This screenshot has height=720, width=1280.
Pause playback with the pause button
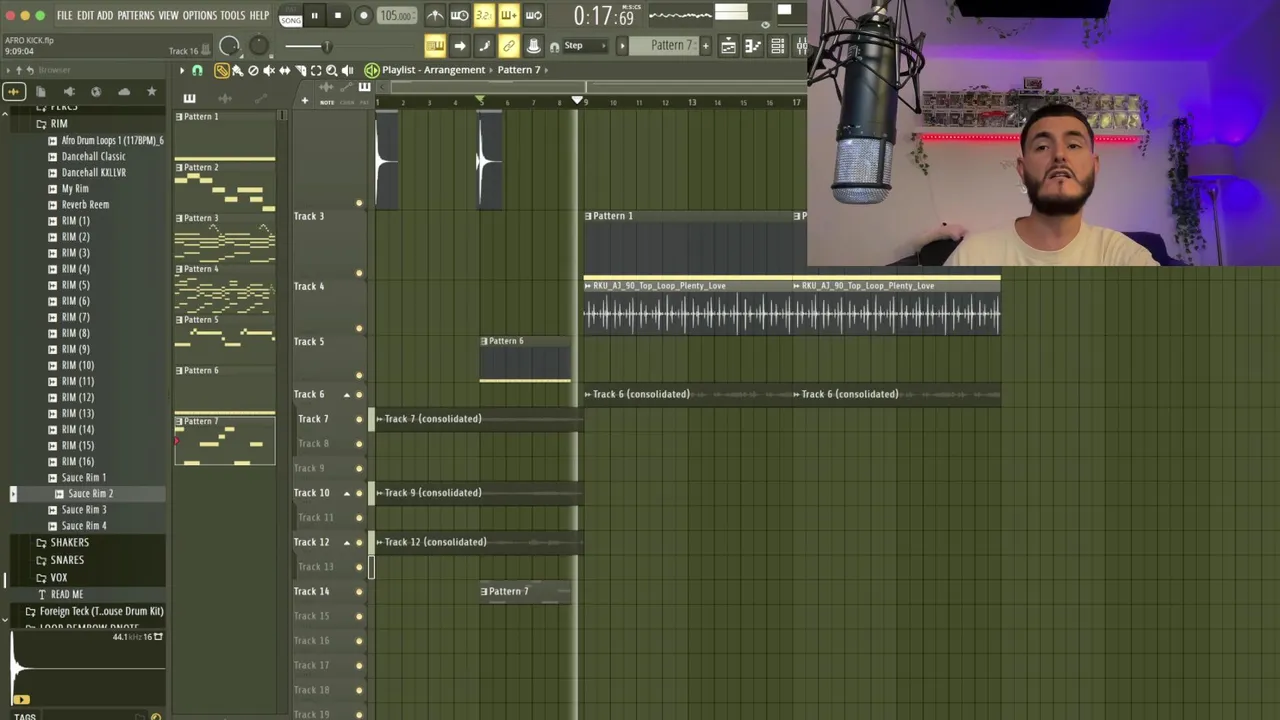[x=314, y=16]
